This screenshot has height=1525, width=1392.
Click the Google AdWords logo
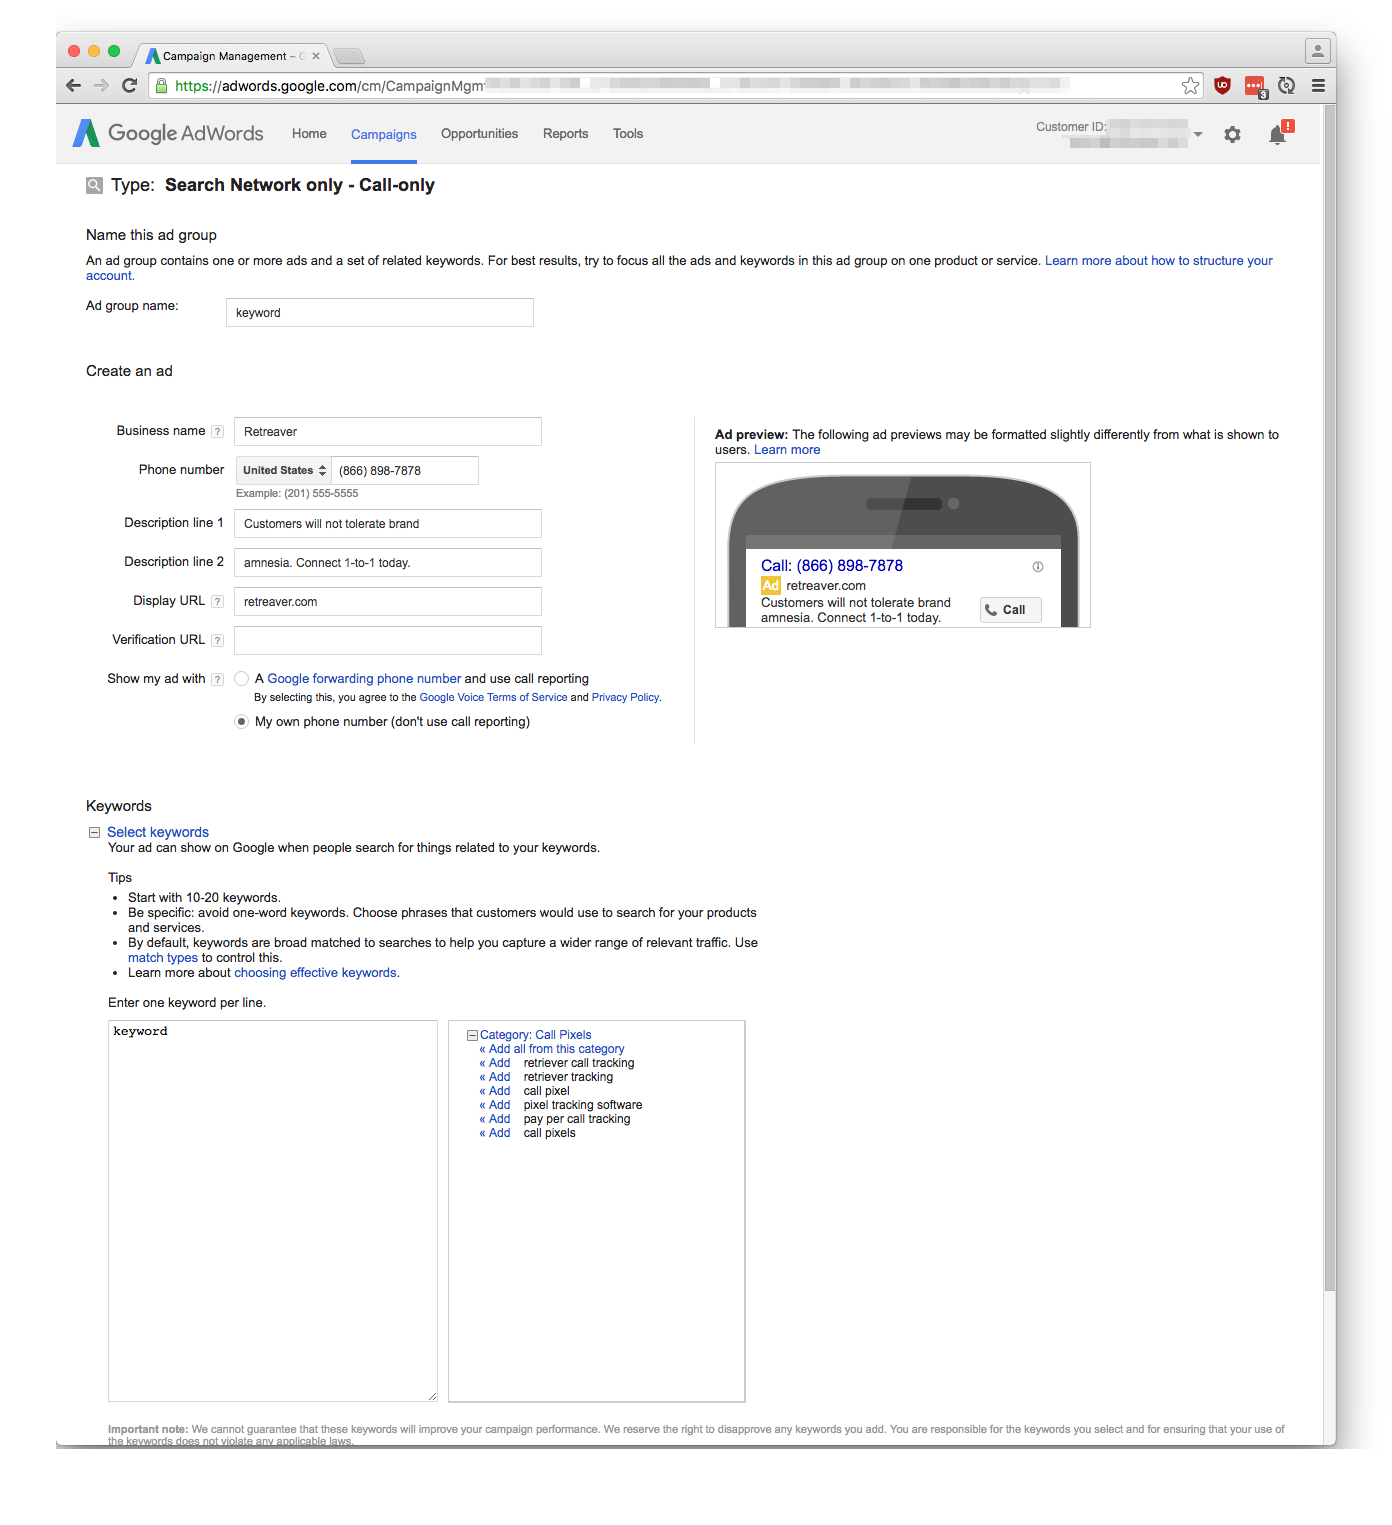(x=168, y=133)
